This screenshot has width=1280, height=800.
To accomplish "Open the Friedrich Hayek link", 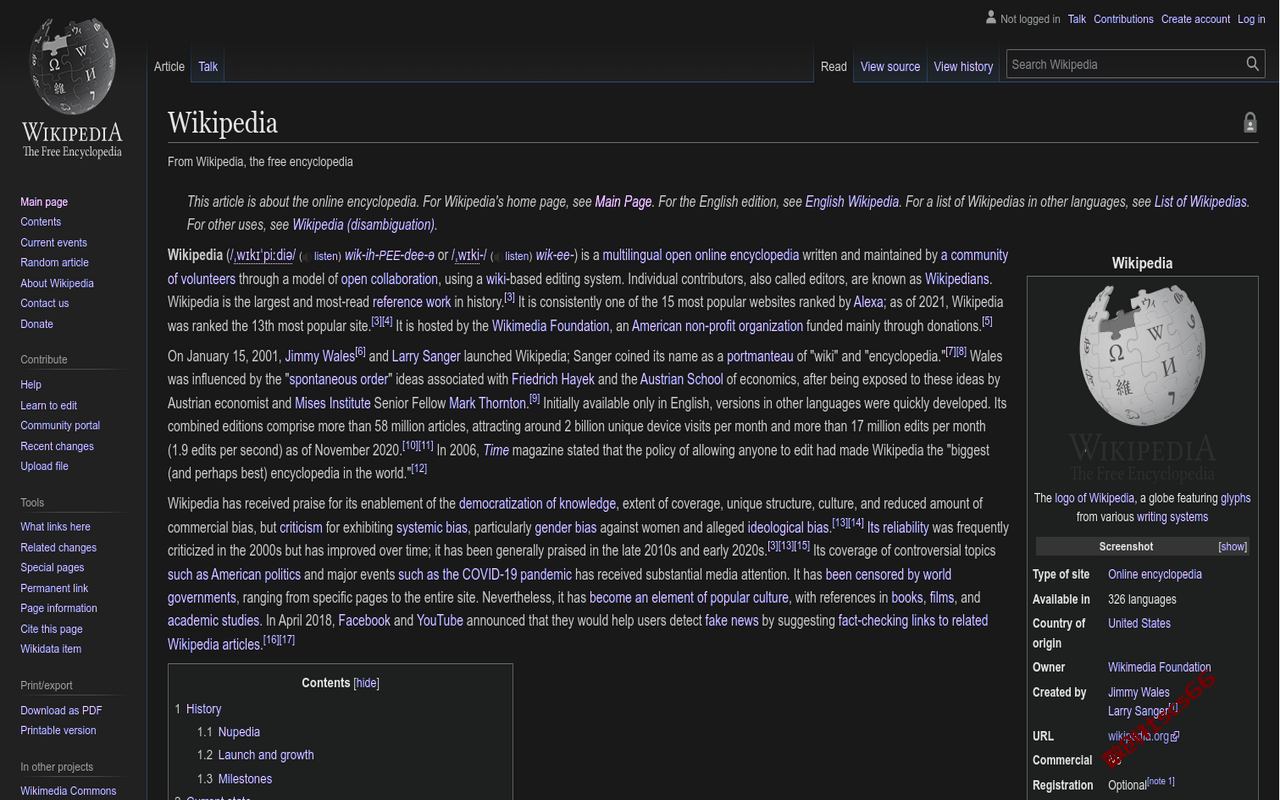I will click(553, 380).
